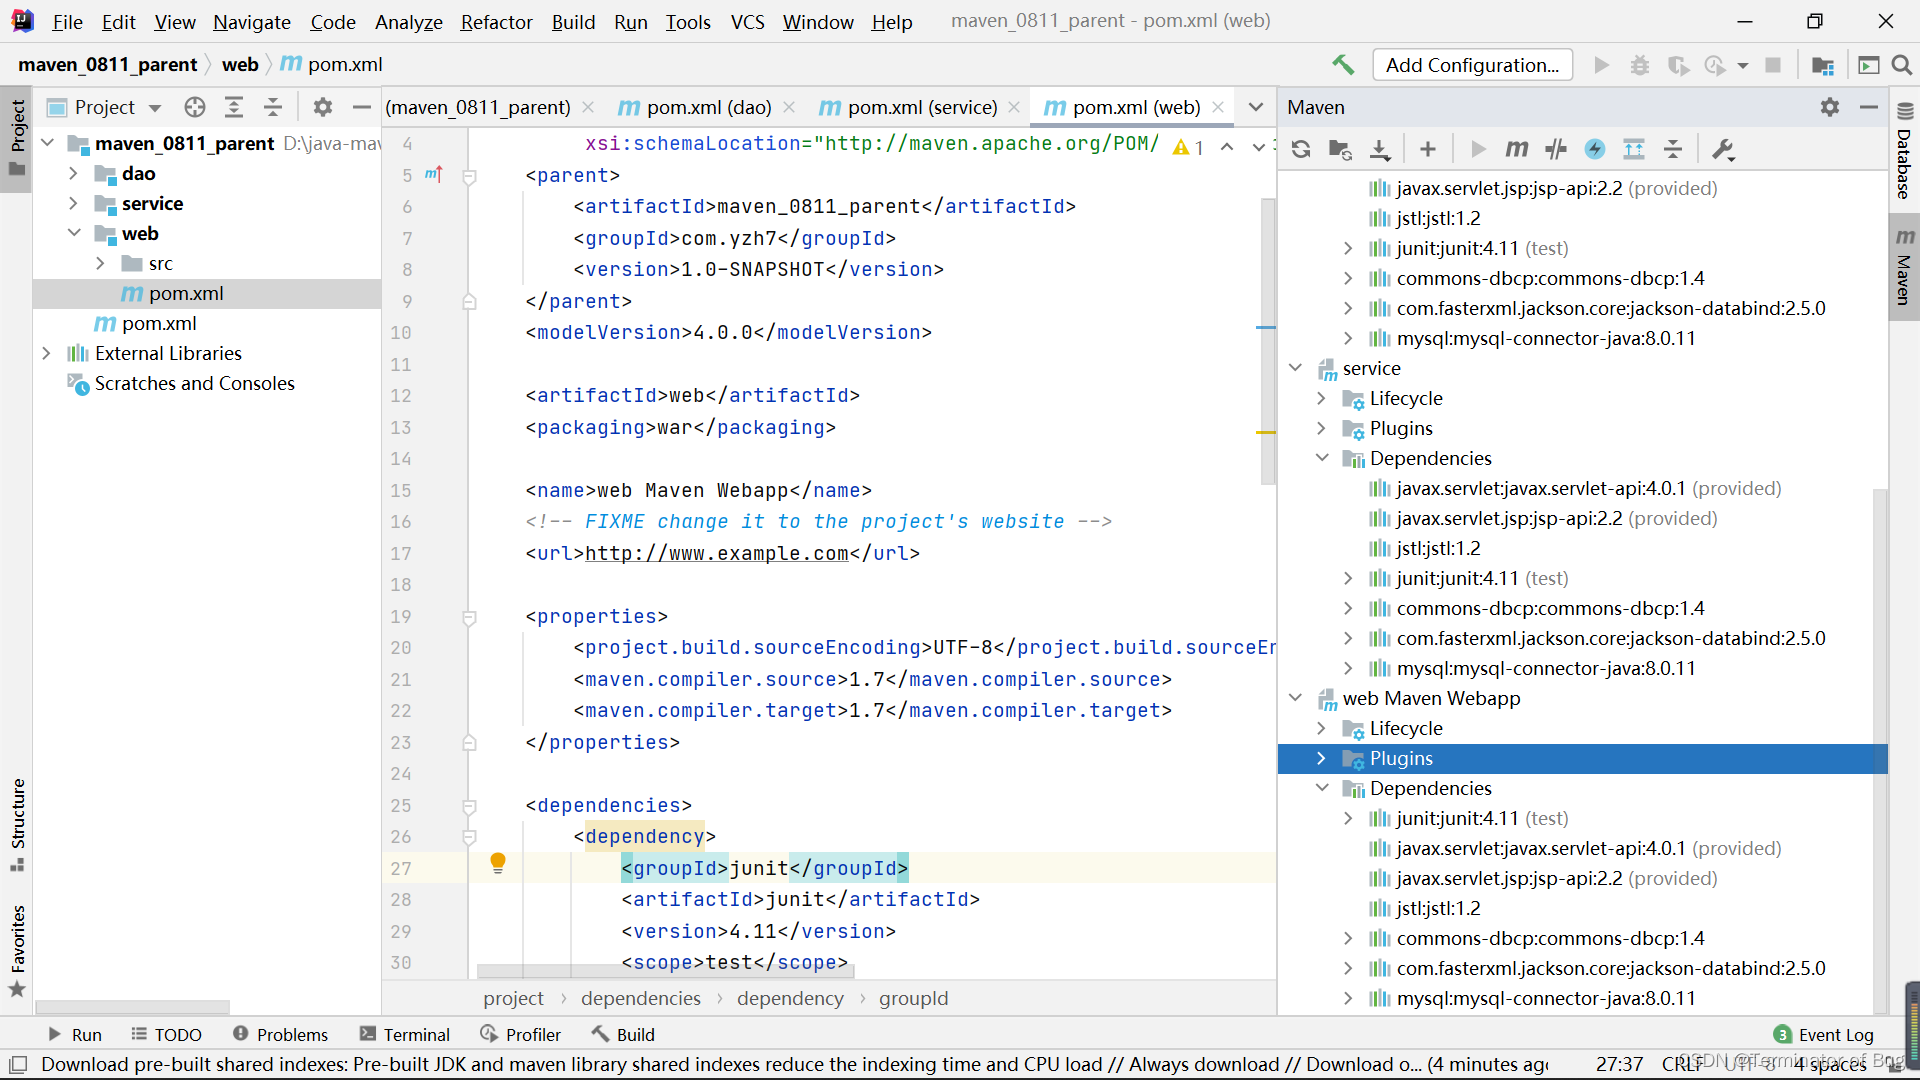
Task: Expand all in Project tool window
Action: pyautogui.click(x=234, y=107)
